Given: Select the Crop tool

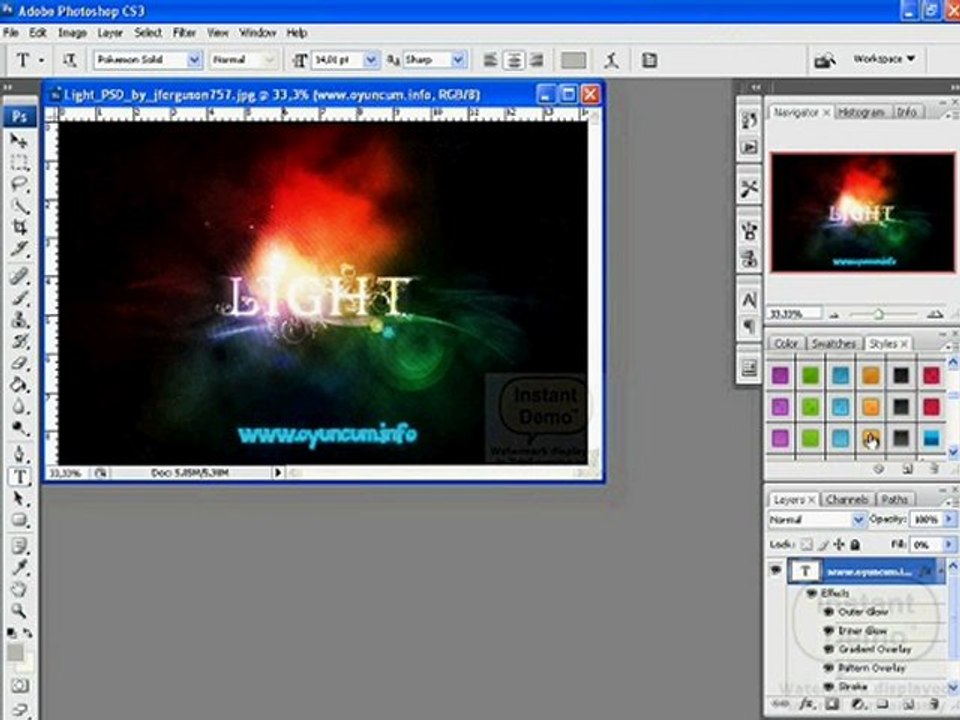Looking at the screenshot, I should point(20,227).
